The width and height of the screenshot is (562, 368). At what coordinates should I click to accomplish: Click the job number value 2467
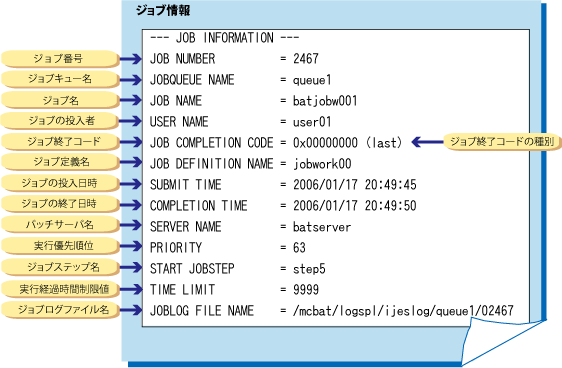306,58
